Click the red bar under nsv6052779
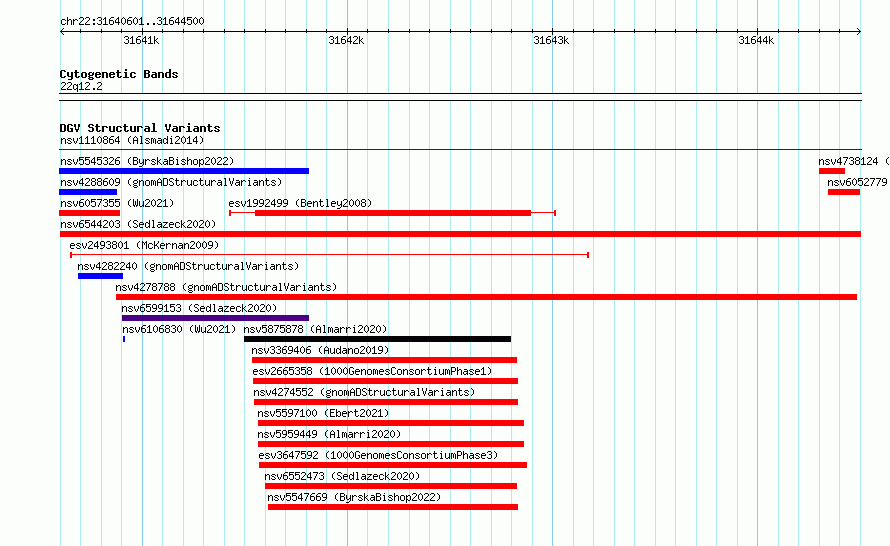890x546 pixels. point(843,192)
